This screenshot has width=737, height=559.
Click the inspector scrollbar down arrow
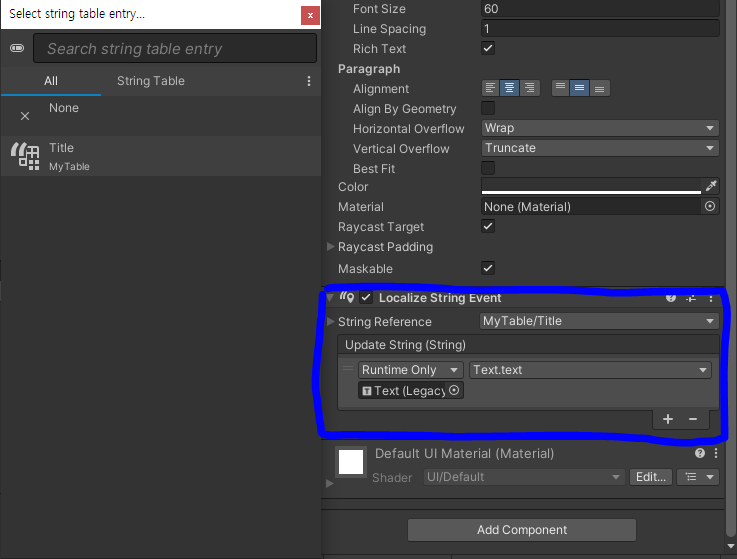click(731, 546)
